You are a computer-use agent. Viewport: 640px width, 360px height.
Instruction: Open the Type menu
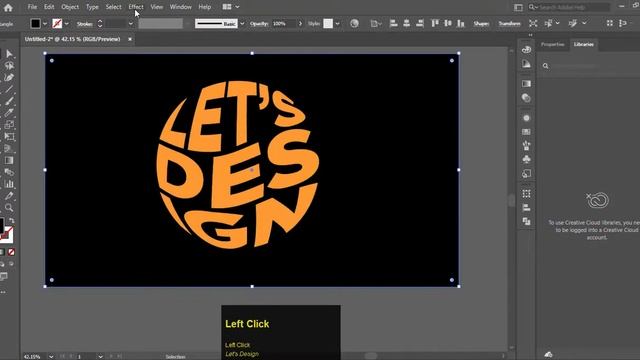[92, 7]
